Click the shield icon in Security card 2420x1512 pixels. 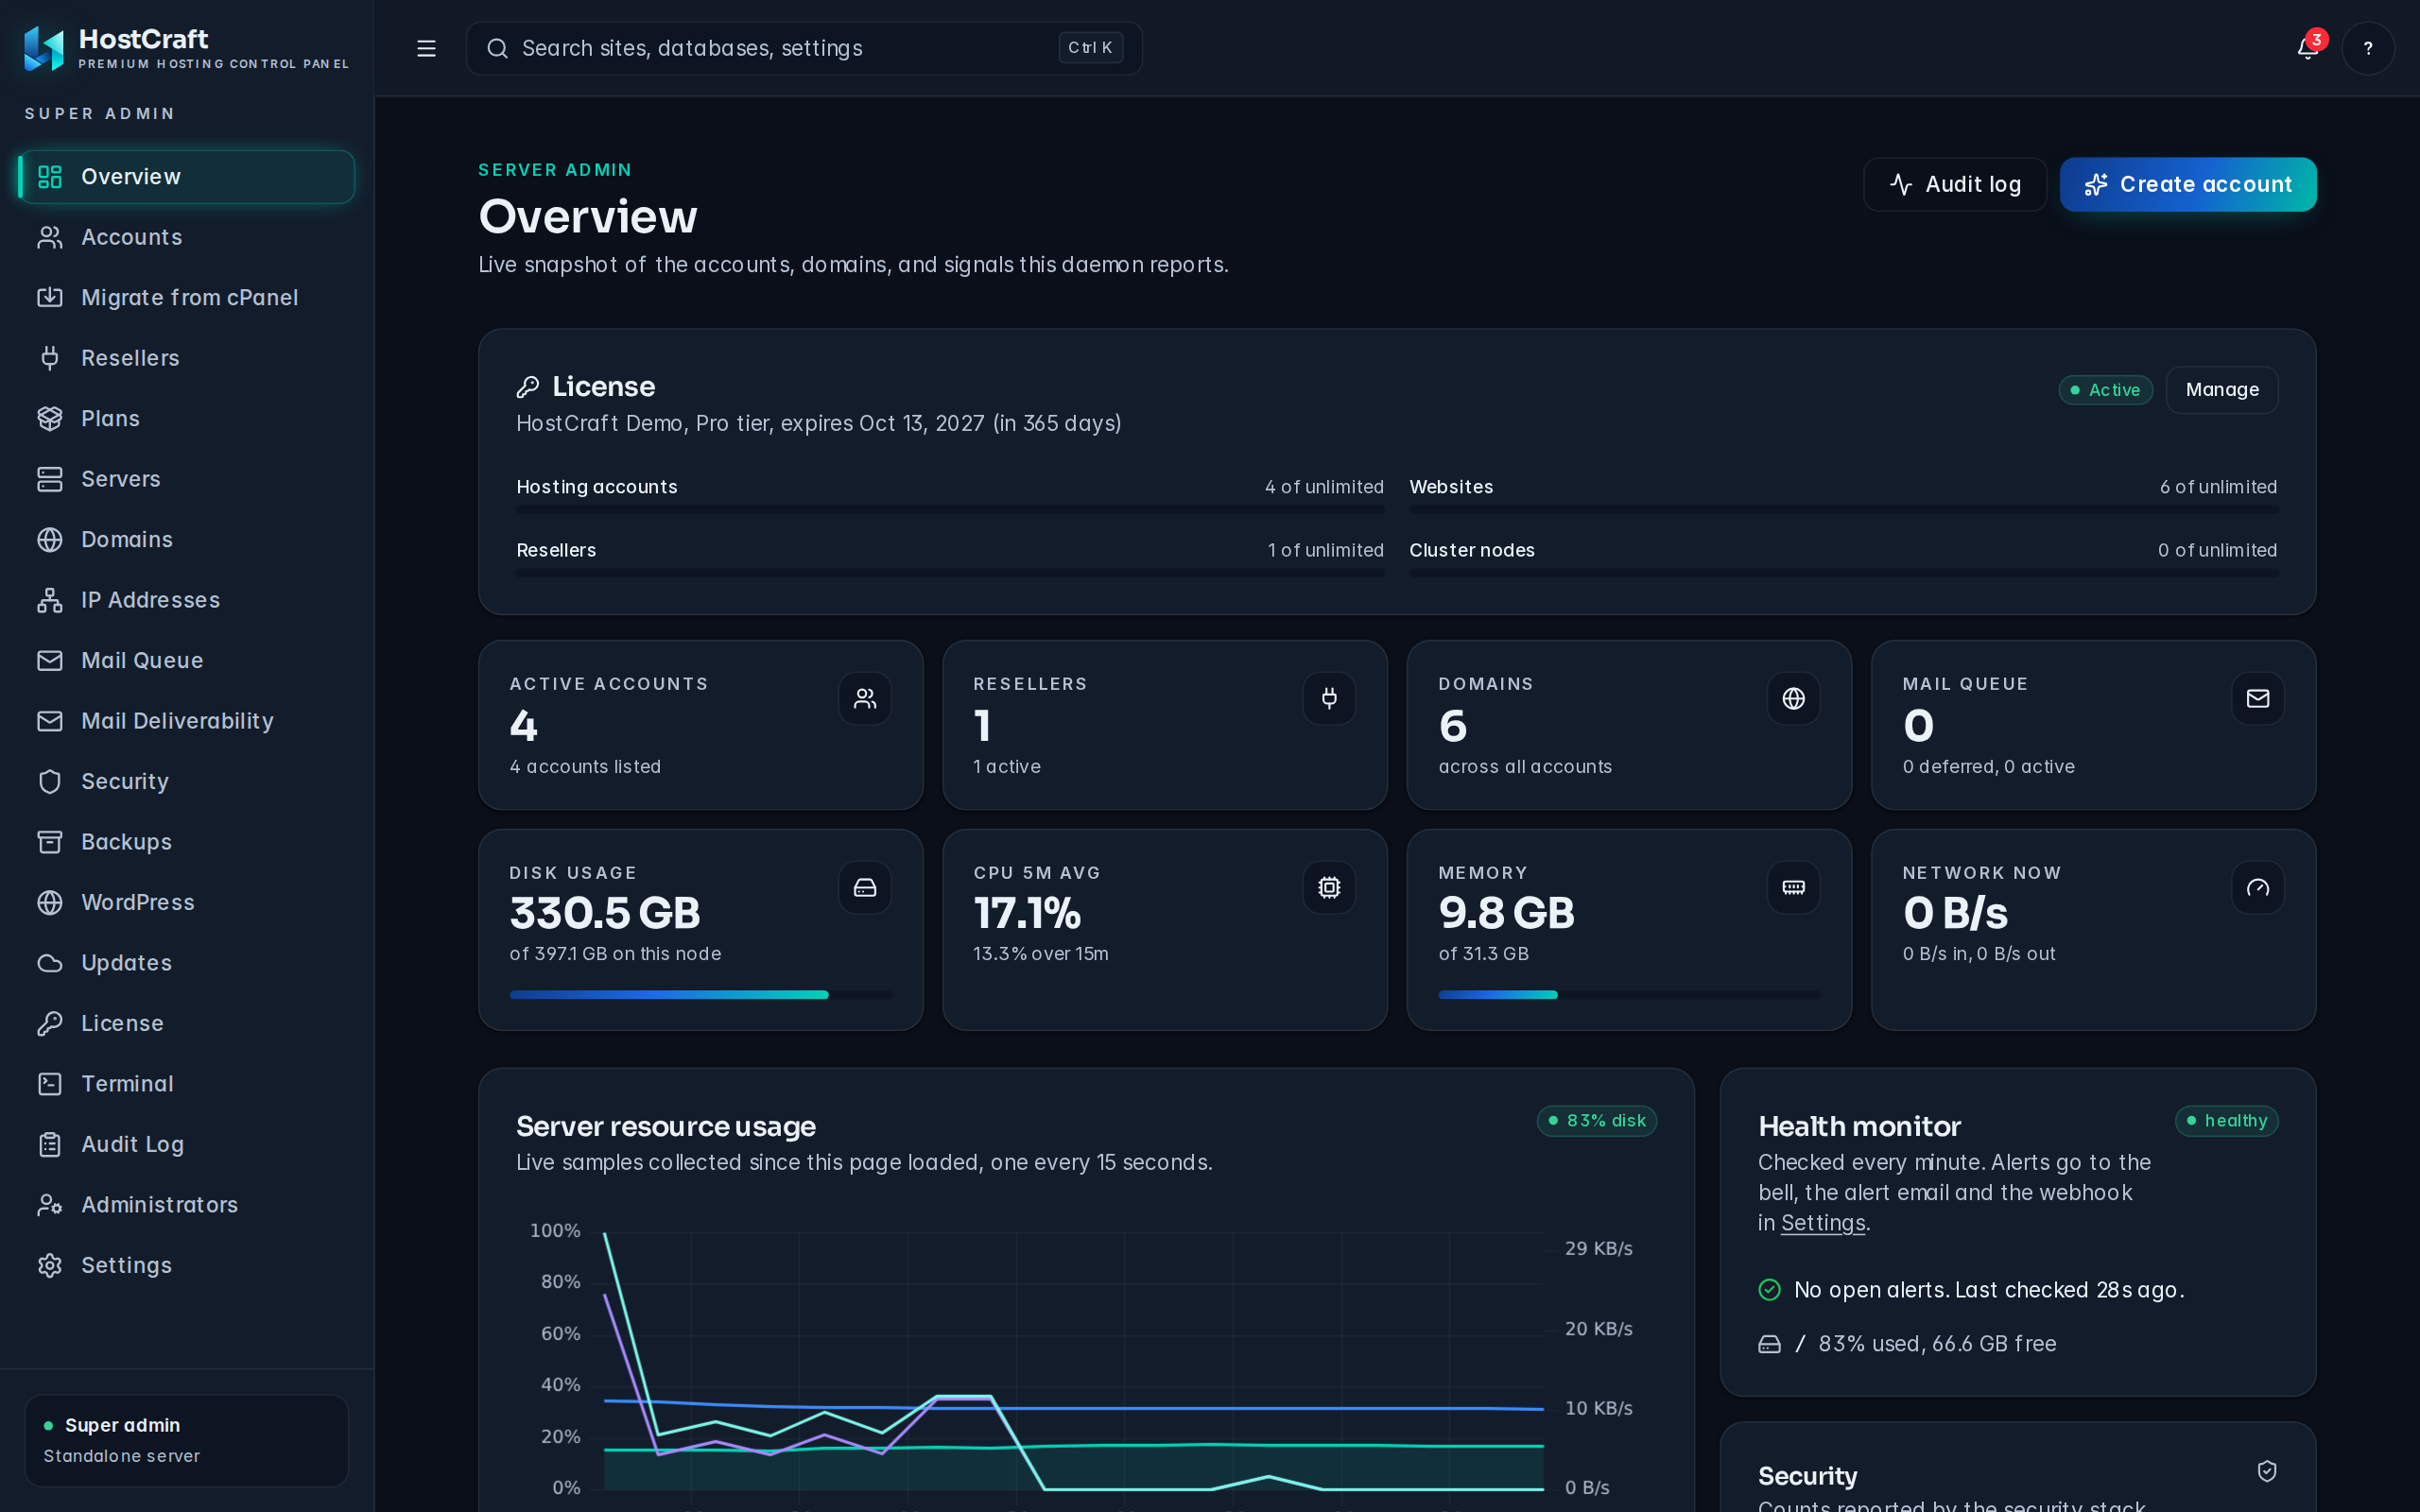(2267, 1471)
